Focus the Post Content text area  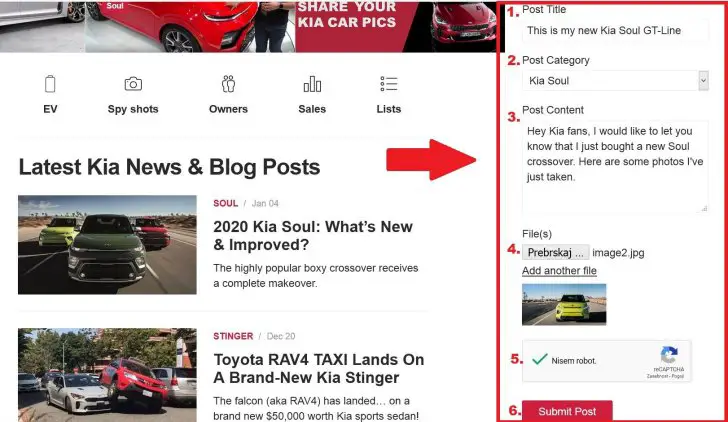(615, 166)
